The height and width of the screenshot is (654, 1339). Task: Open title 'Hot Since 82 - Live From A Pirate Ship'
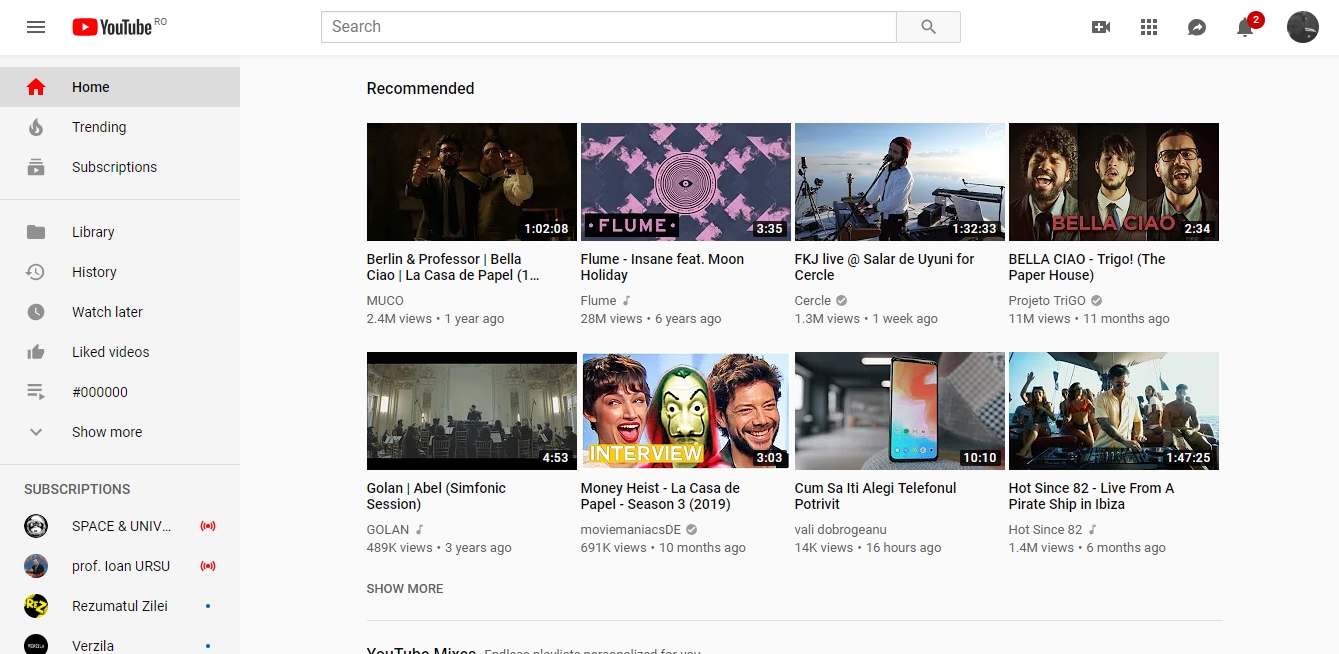coord(1091,496)
